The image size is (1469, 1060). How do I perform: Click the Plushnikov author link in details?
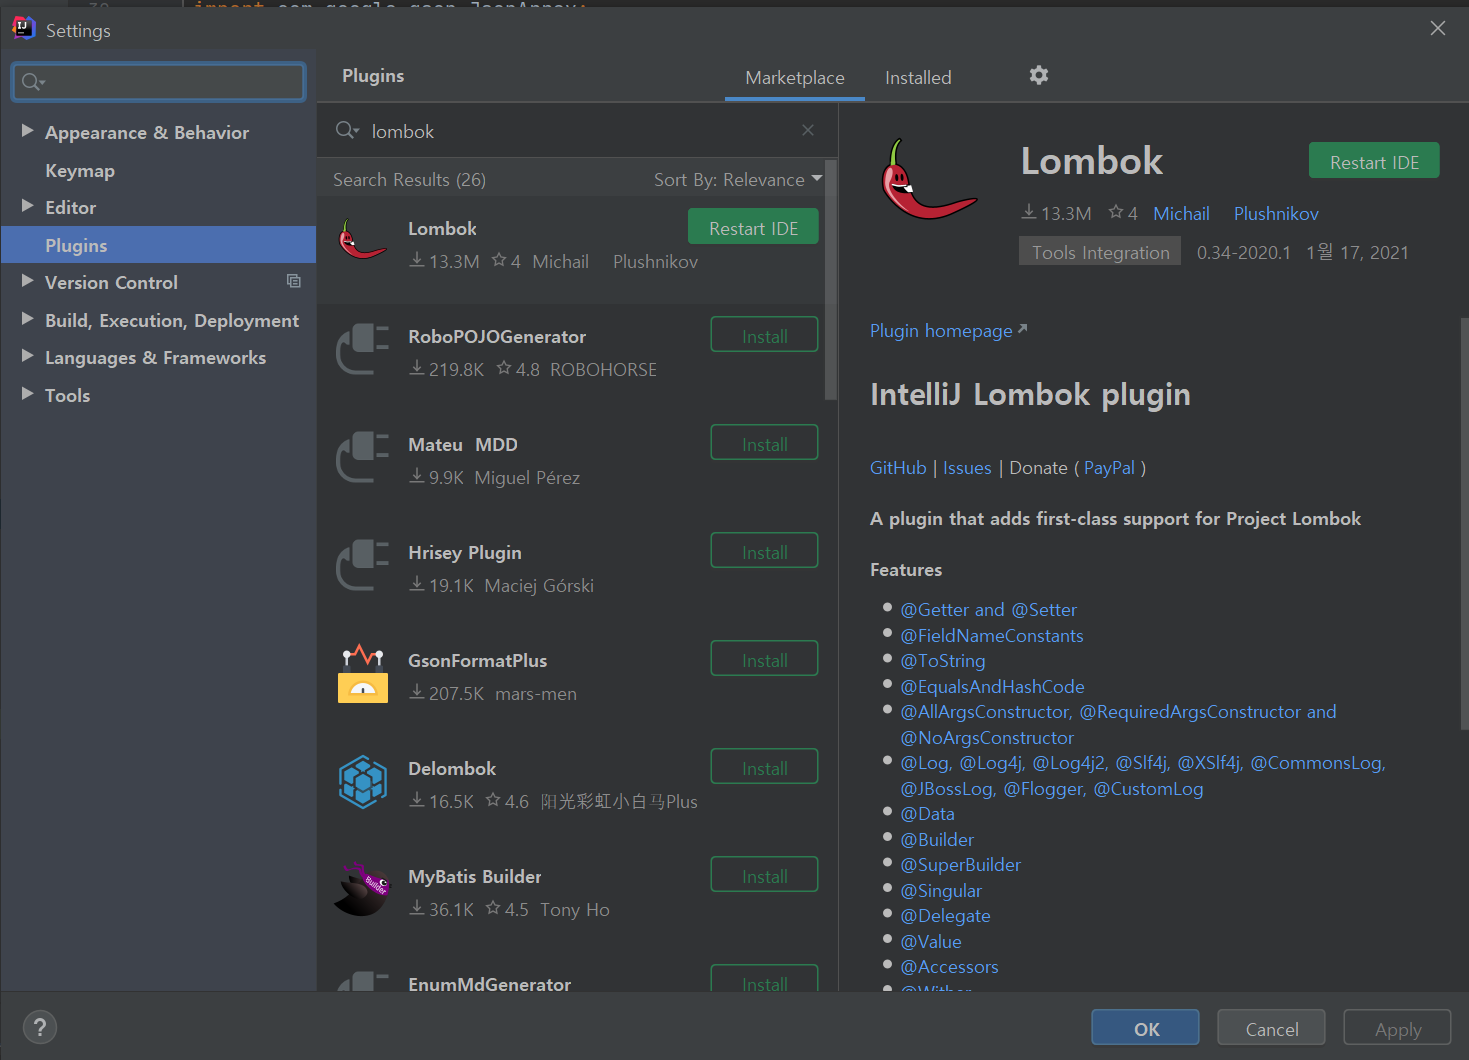coord(1276,214)
